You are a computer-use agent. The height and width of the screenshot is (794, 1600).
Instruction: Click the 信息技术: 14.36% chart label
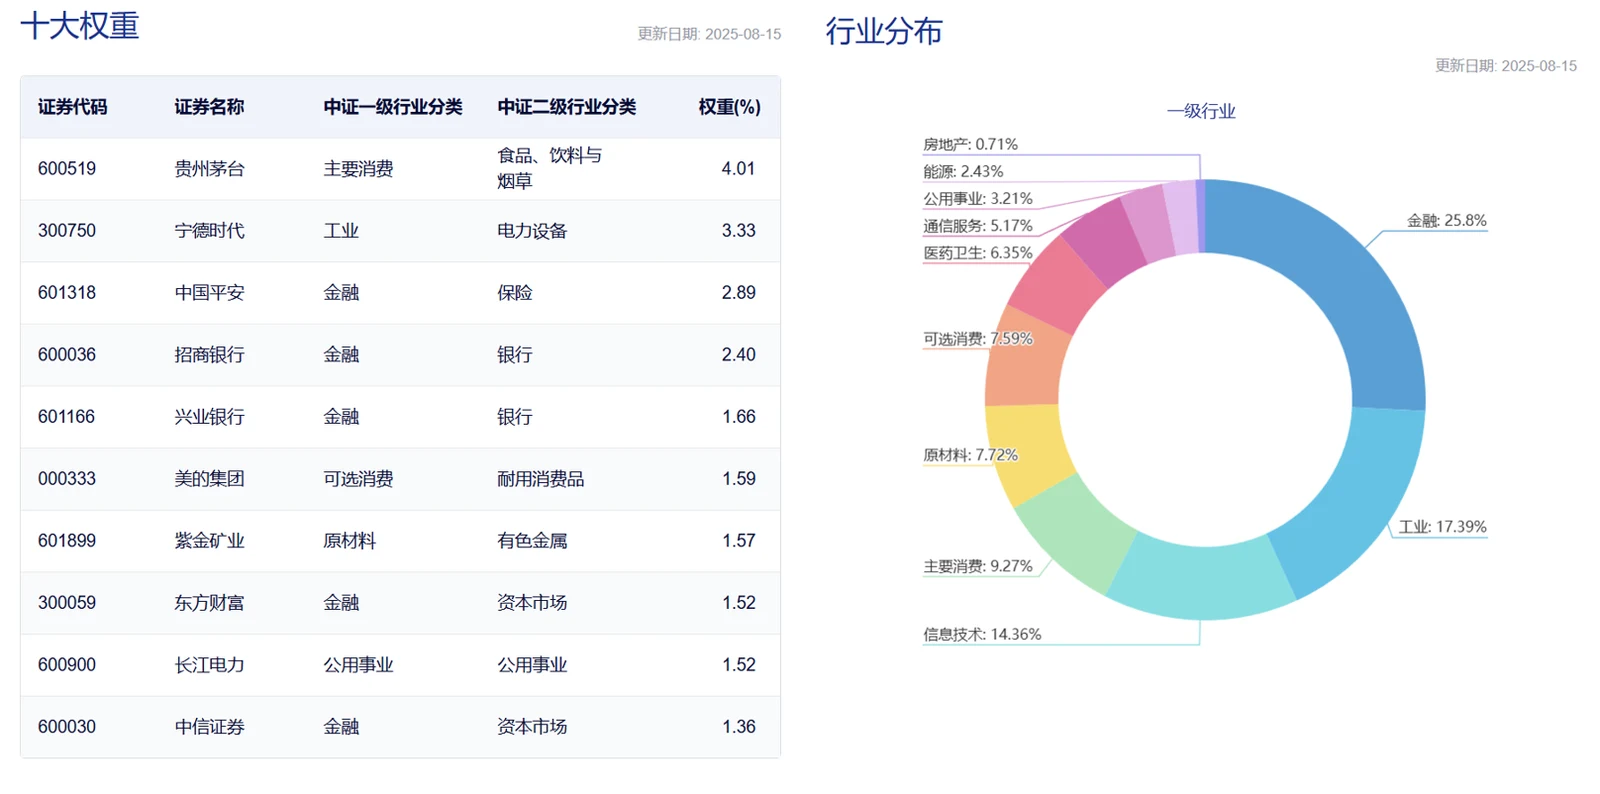pos(982,634)
